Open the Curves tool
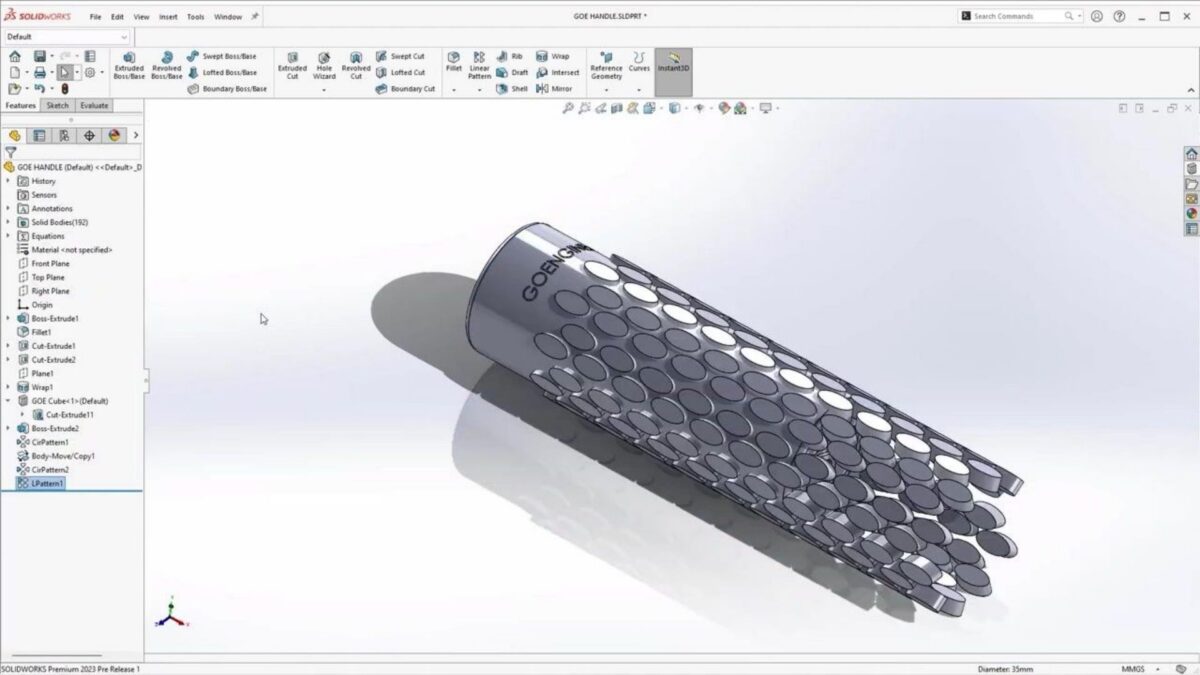The image size is (1200, 675). tap(639, 62)
